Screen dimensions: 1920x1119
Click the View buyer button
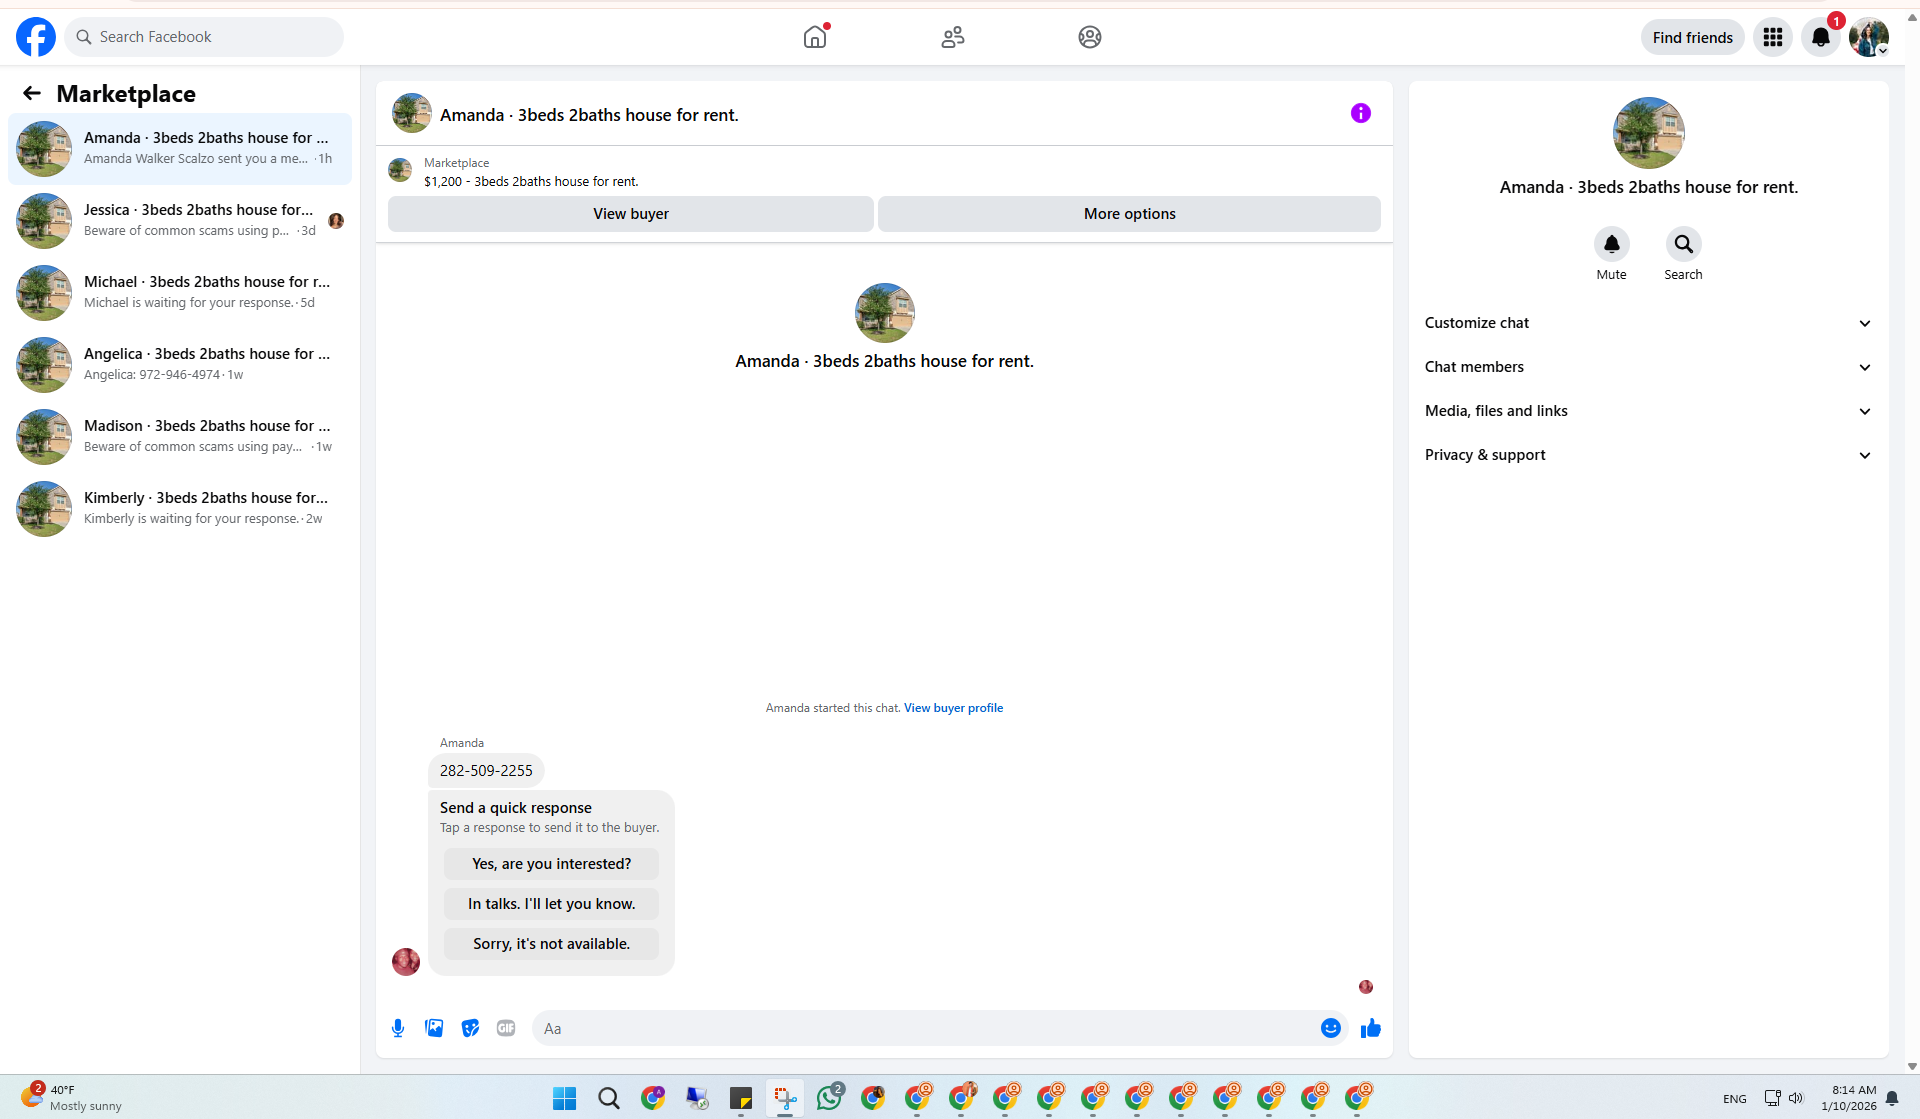pyautogui.click(x=630, y=214)
